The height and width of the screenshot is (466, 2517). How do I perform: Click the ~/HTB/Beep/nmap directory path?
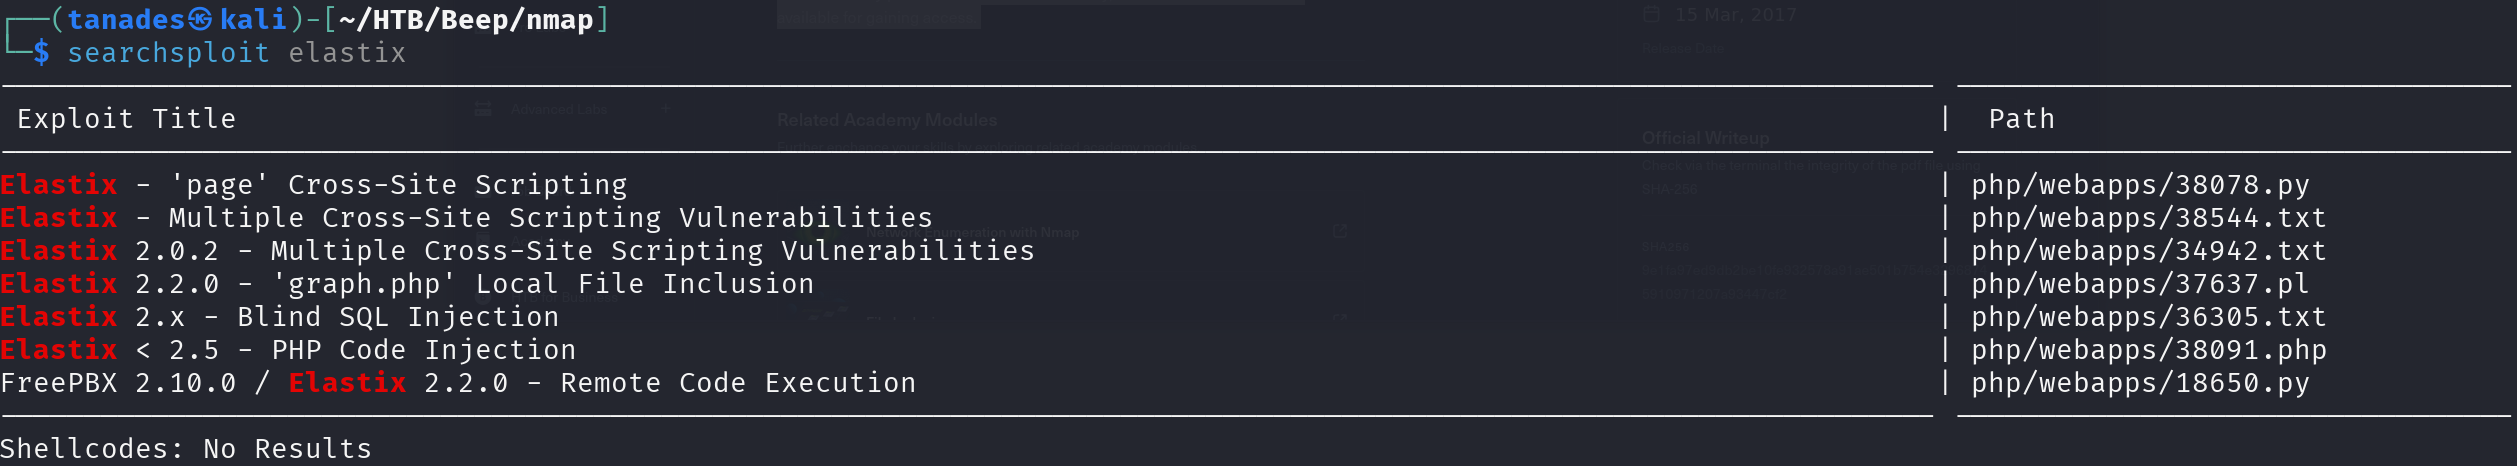pos(466,19)
